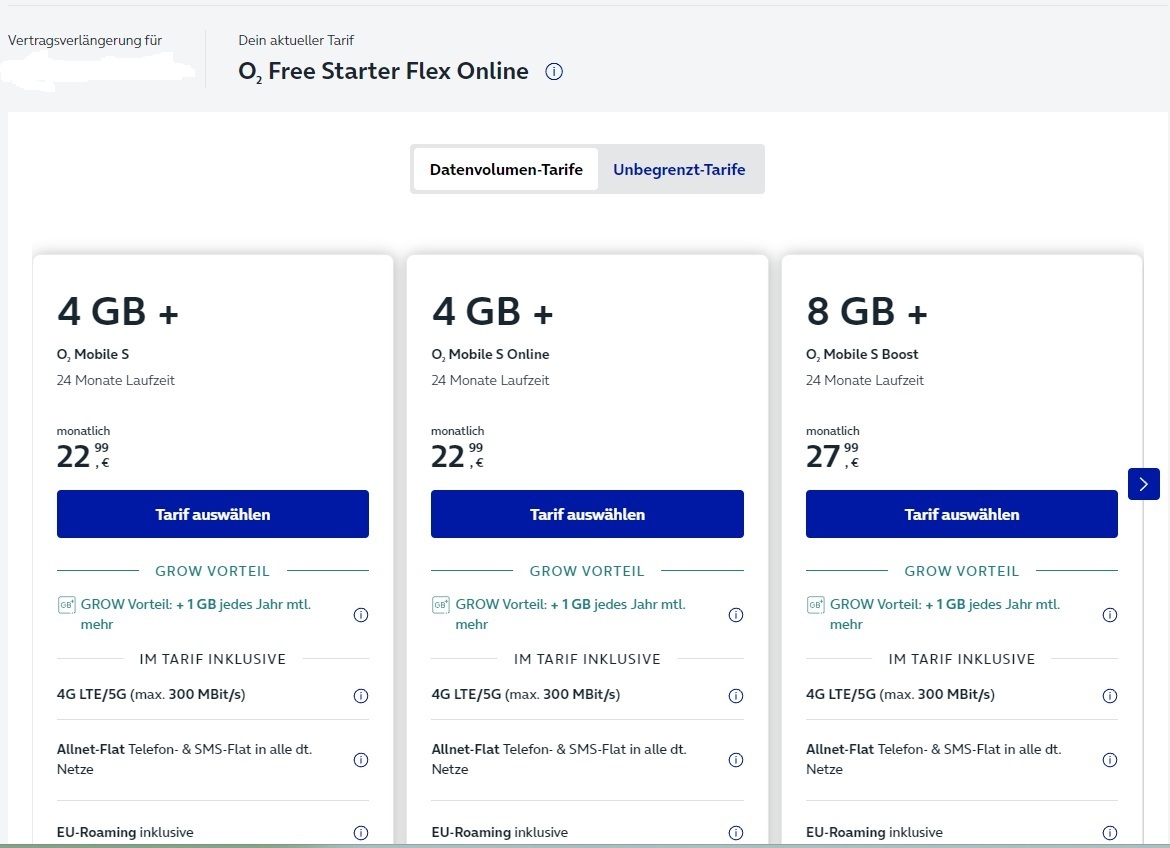The width and height of the screenshot is (1170, 848).
Task: Open Allnet-Flat info icon in O2 Mobile S Boost card
Action: pos(1110,760)
